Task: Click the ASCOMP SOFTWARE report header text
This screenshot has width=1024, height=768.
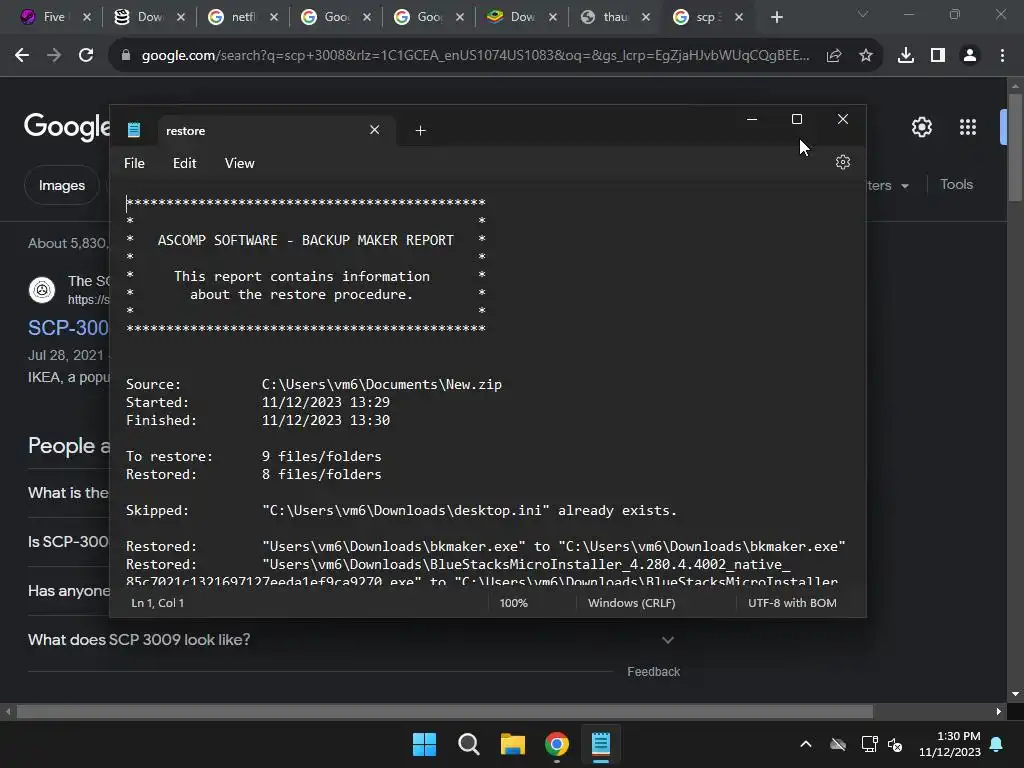Action: (306, 240)
